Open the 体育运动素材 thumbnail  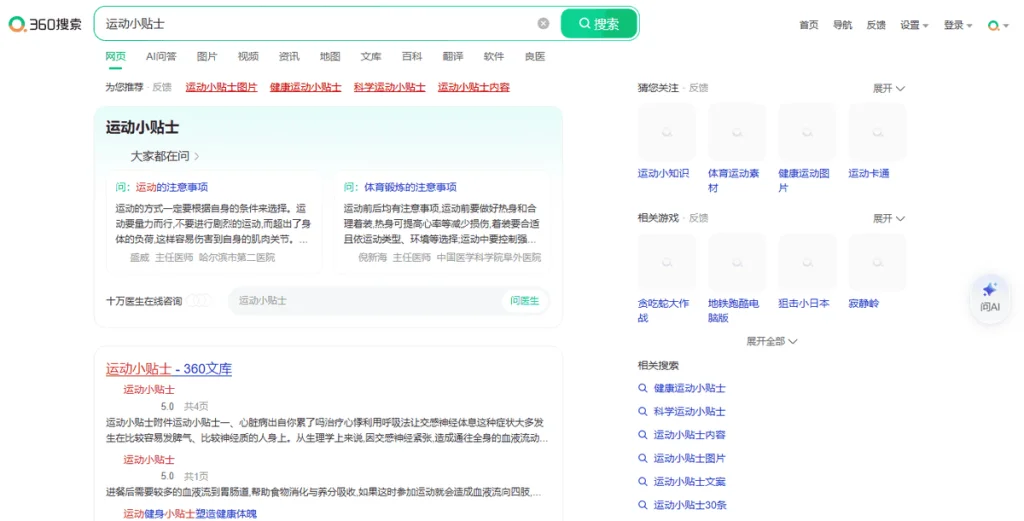pos(737,133)
